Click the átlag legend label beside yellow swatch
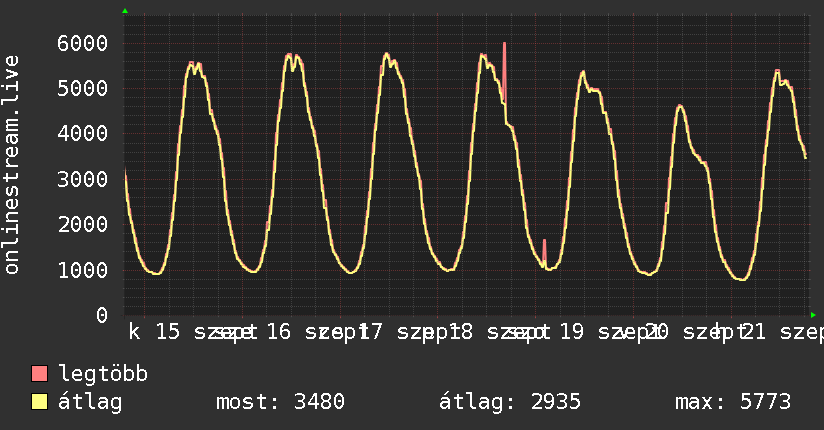This screenshot has height=430, width=824. pyautogui.click(x=90, y=403)
